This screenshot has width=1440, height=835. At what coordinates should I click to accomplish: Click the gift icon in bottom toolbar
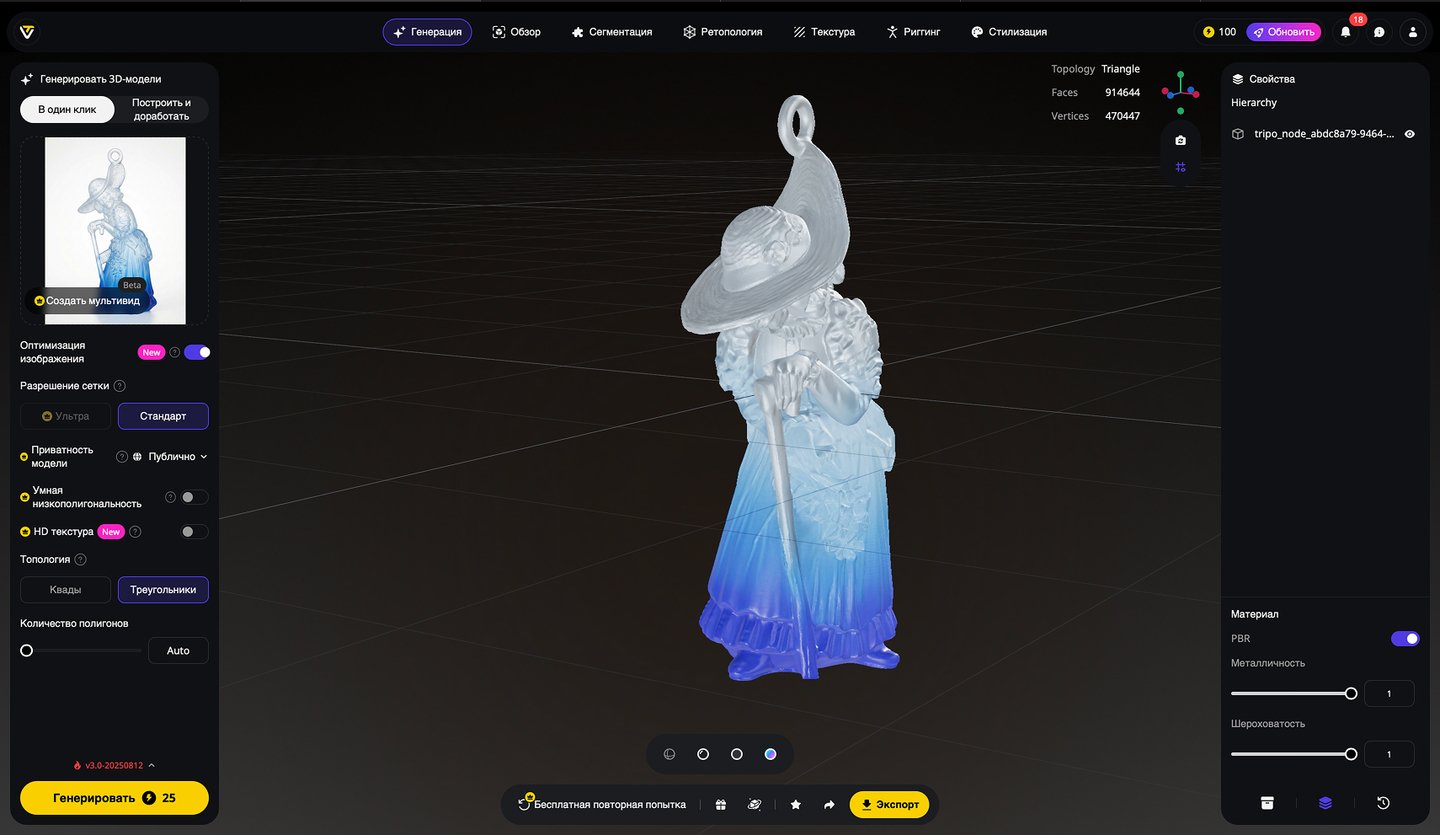click(x=721, y=804)
